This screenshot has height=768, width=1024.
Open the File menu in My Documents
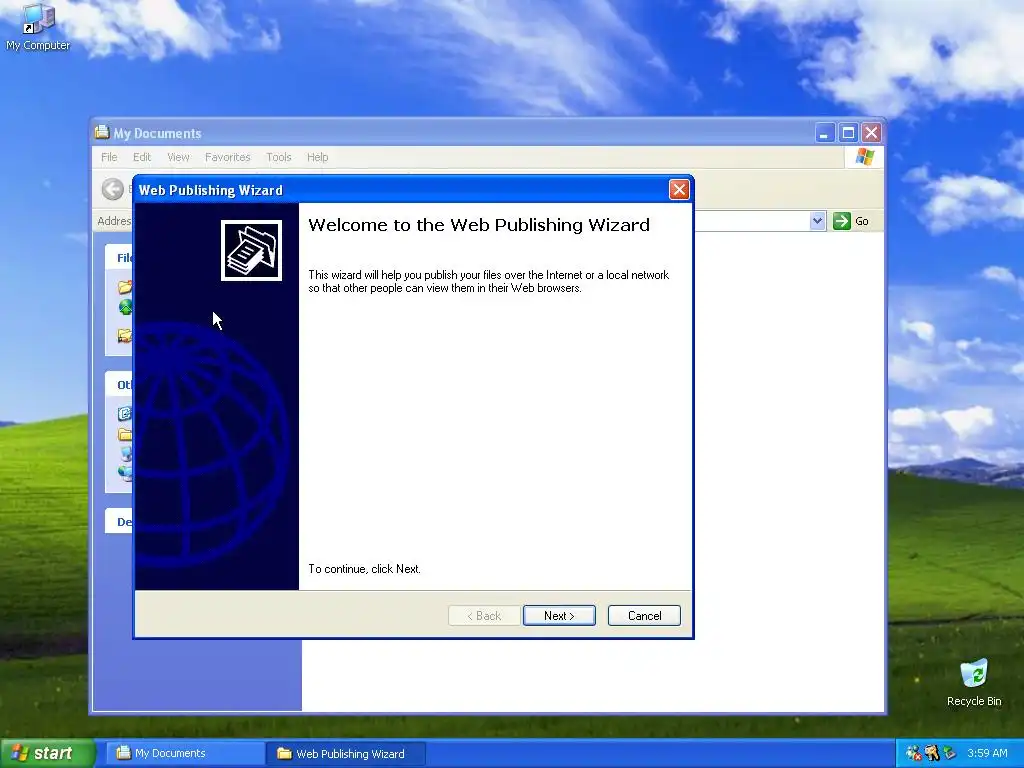pos(109,157)
